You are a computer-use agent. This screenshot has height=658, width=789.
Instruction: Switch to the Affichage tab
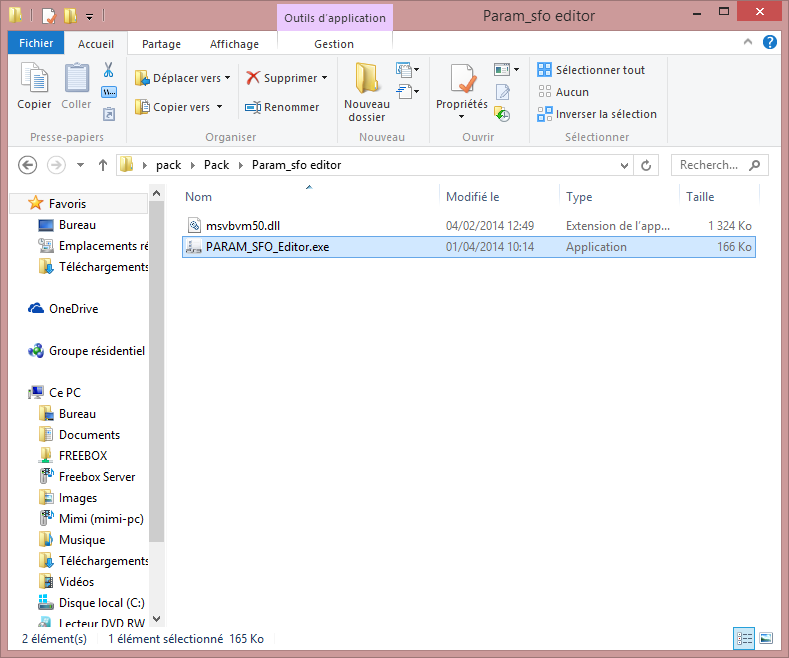pyautogui.click(x=234, y=44)
